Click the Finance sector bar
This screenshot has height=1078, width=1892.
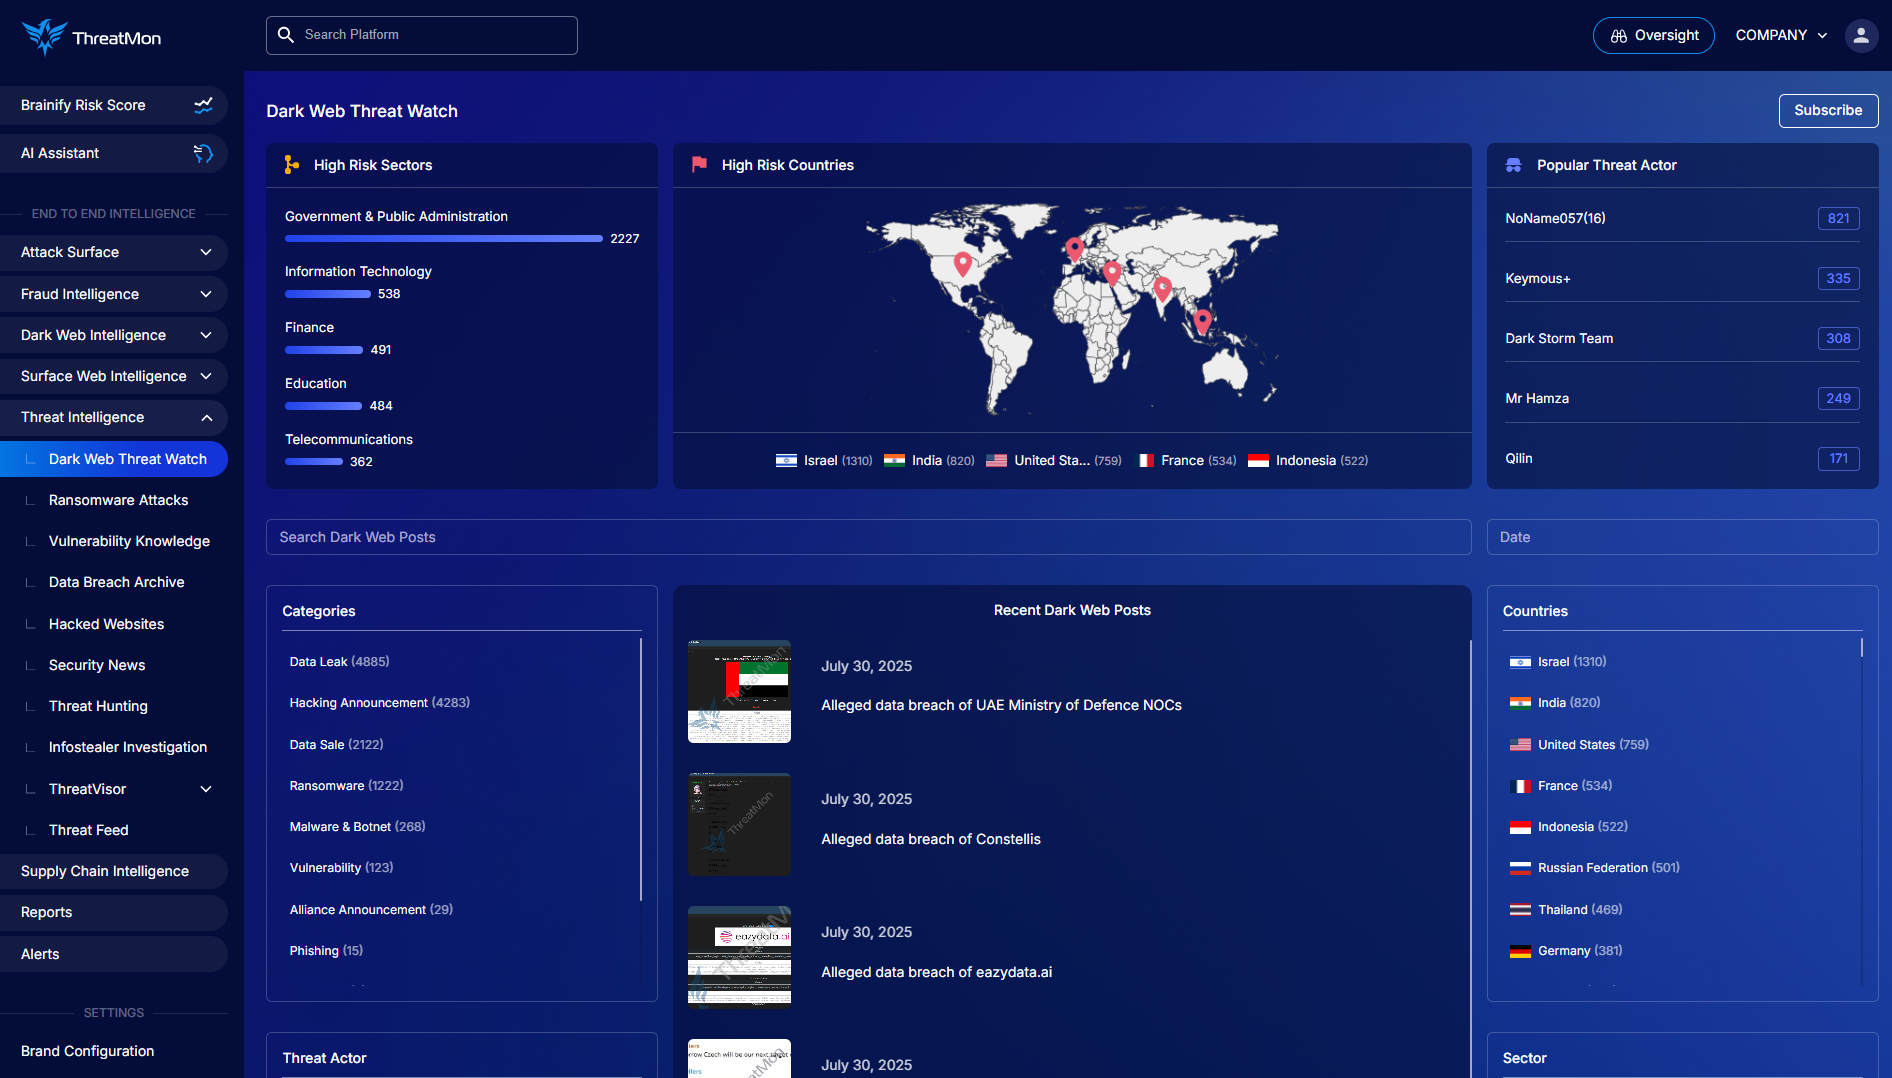[324, 350]
